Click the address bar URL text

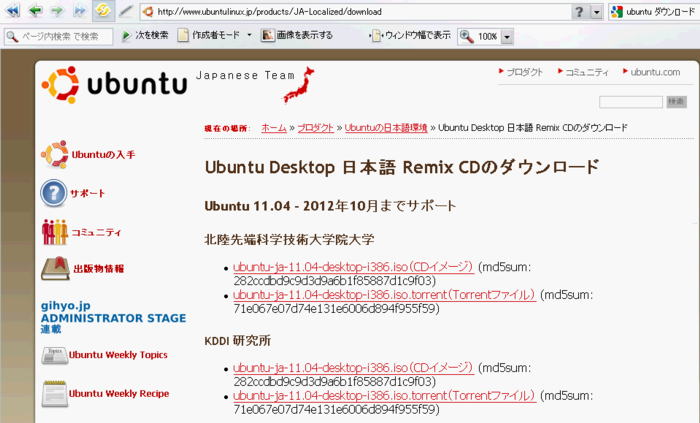click(269, 12)
